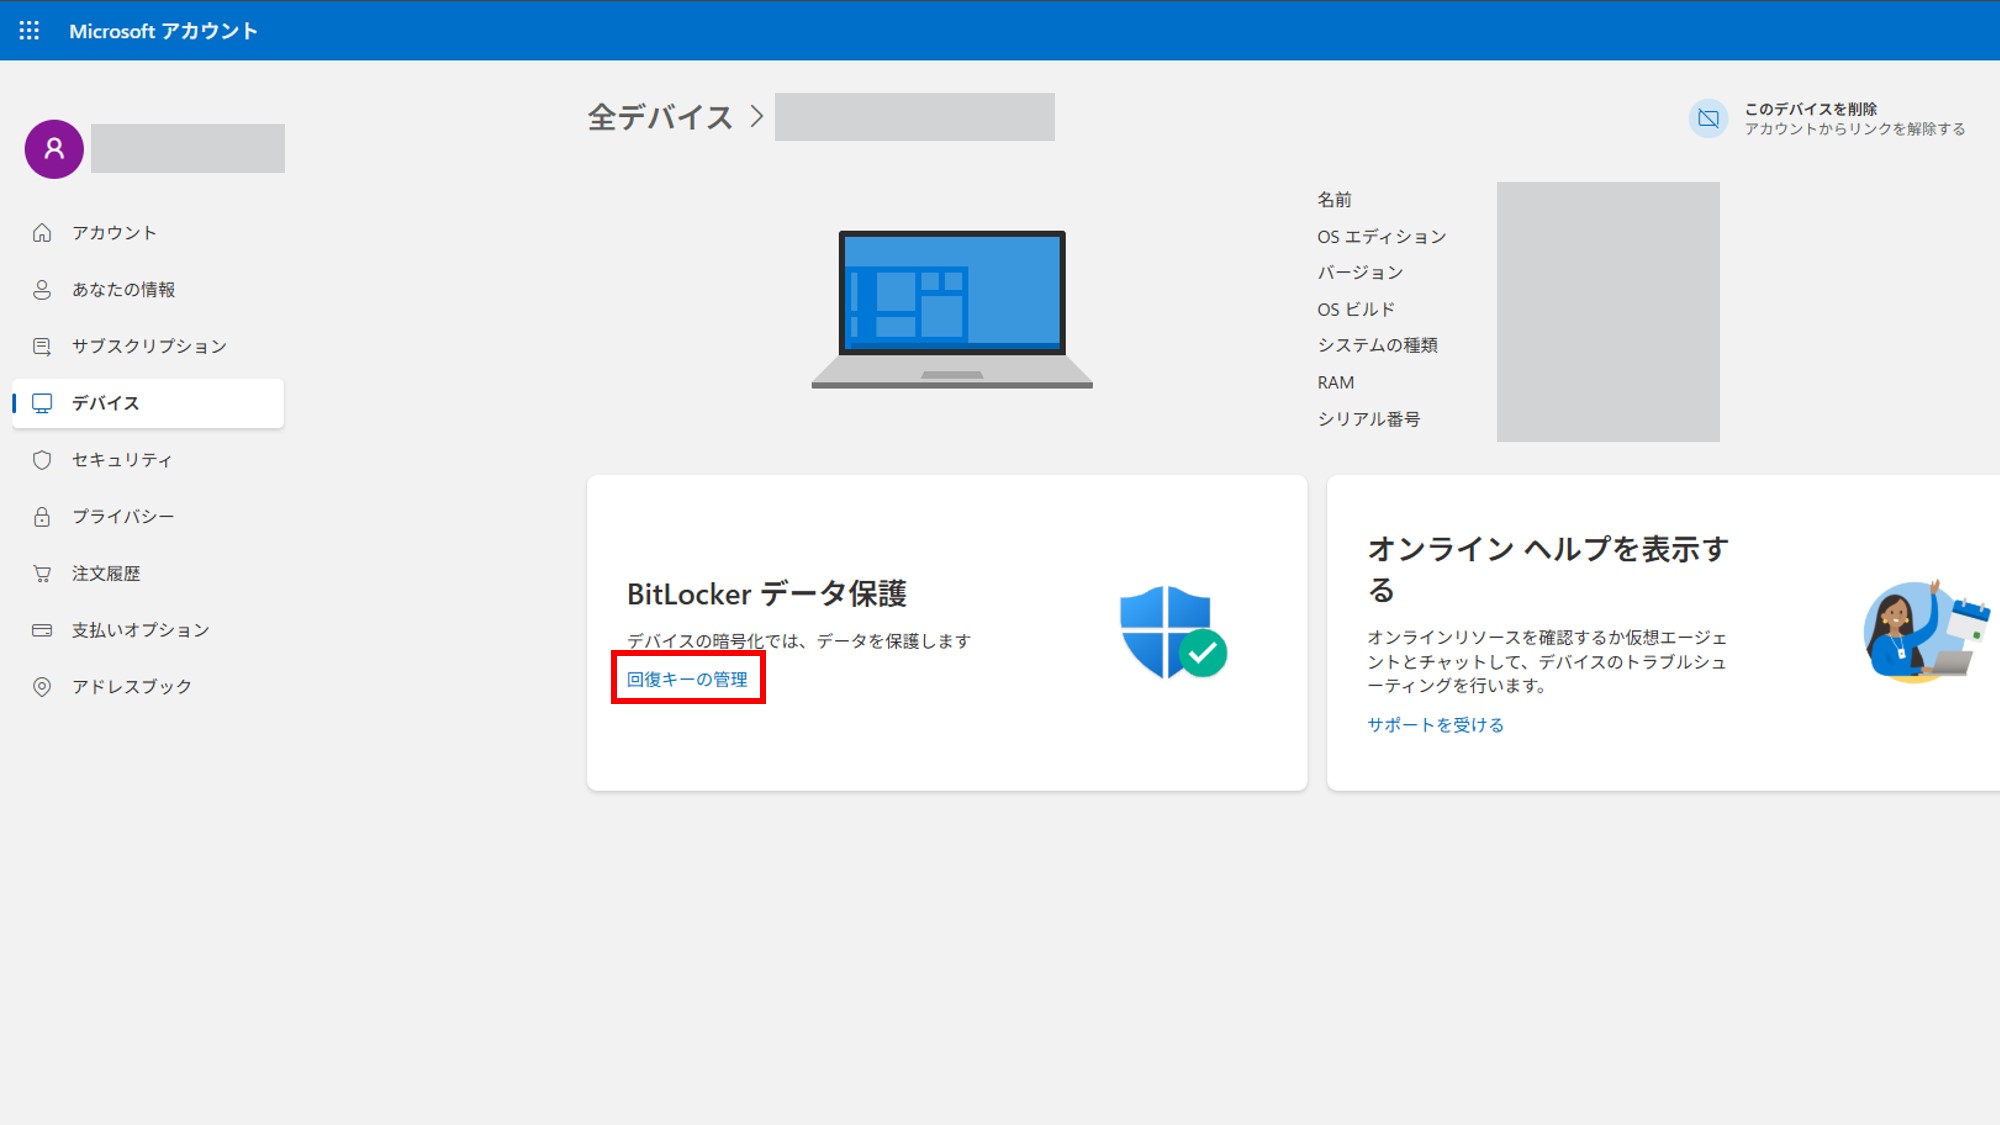The image size is (2000, 1125).
Task: View 注文履歴 page
Action: 148,574
